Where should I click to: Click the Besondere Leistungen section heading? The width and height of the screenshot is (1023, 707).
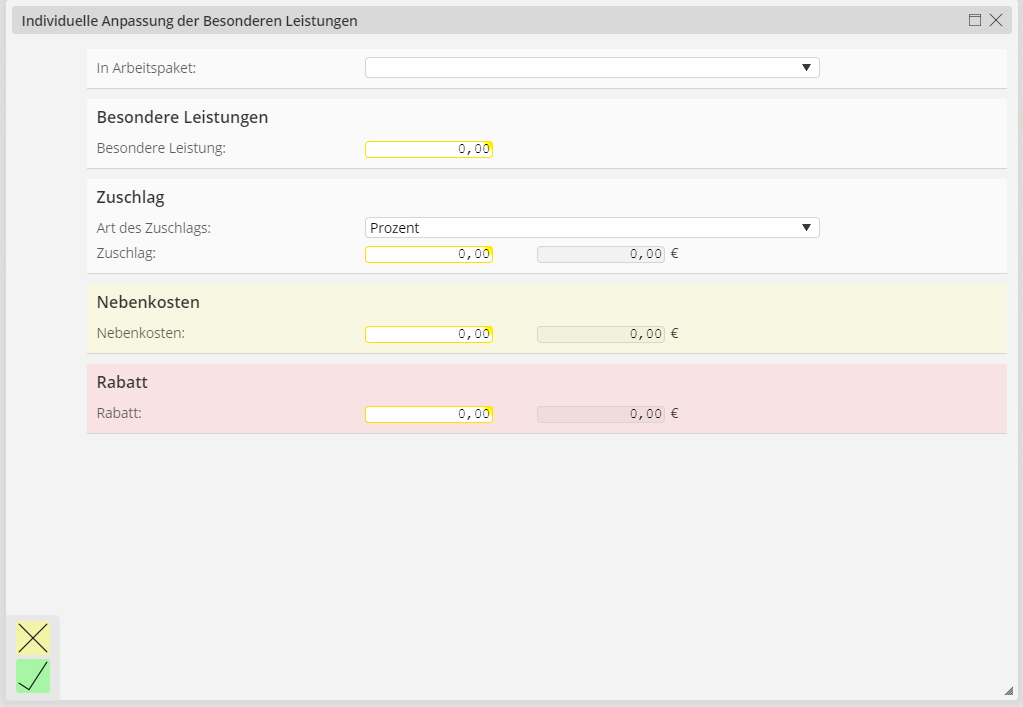[x=182, y=117]
